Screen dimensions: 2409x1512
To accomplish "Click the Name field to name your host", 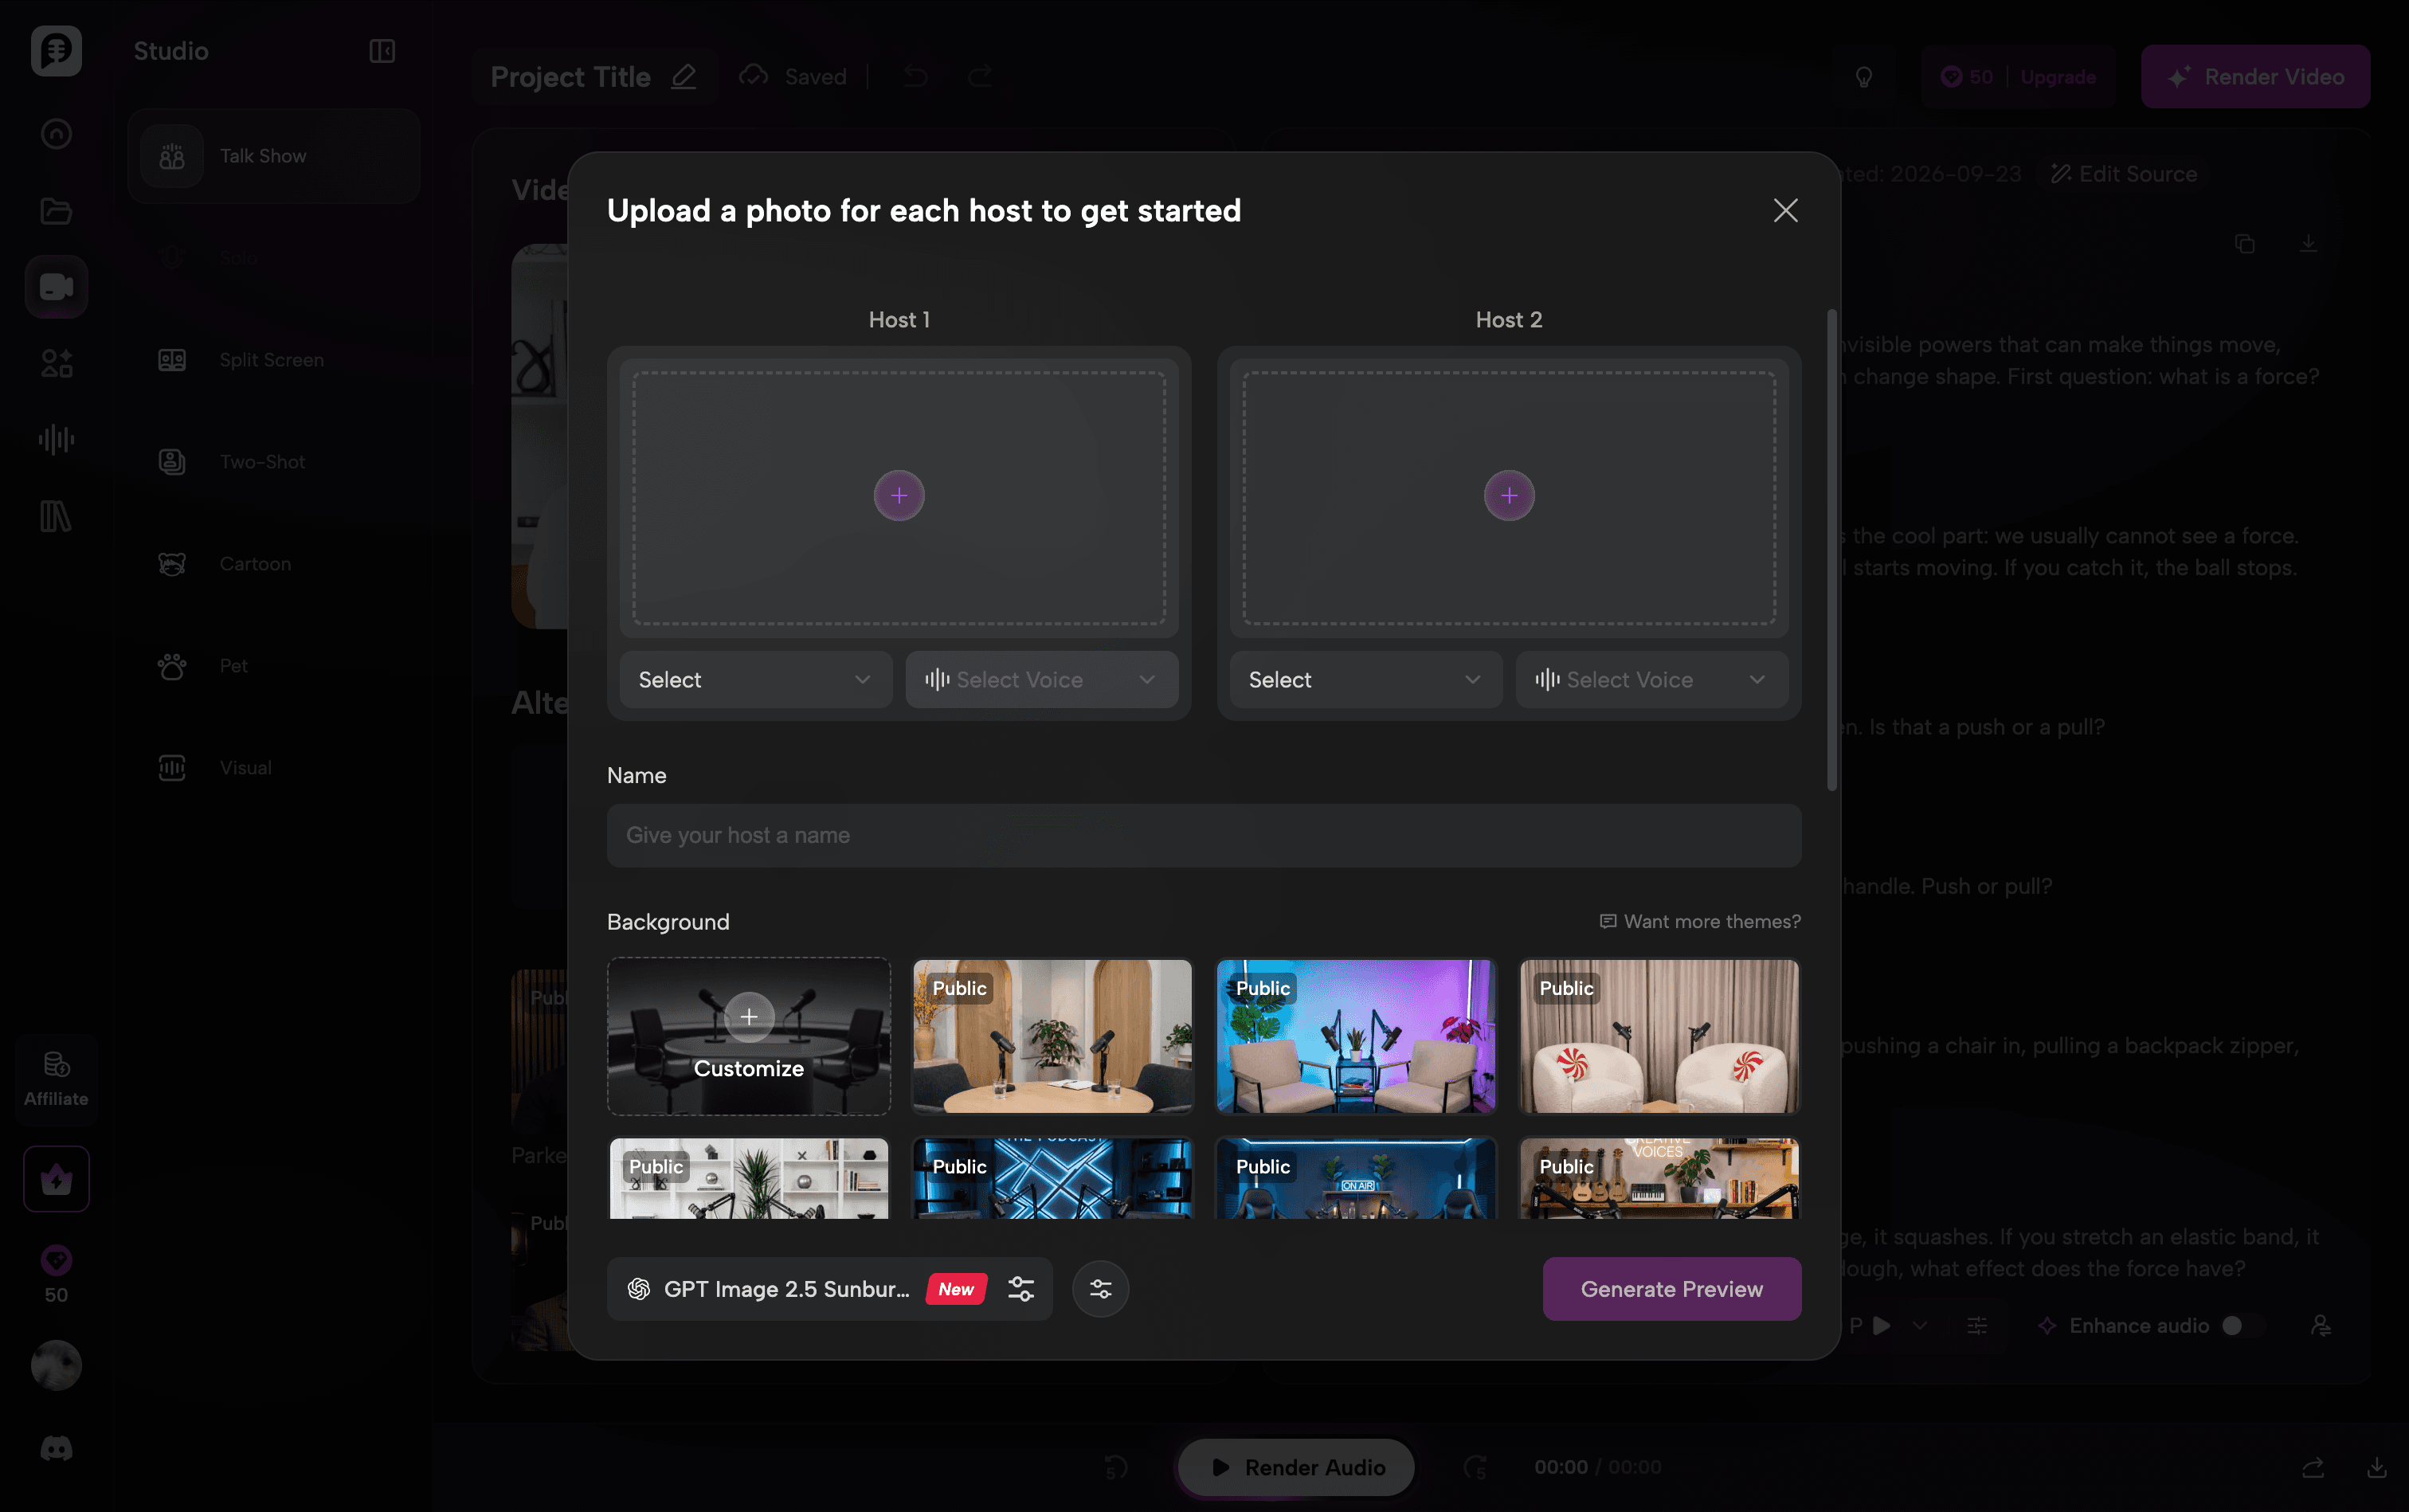I will pyautogui.click(x=1204, y=836).
